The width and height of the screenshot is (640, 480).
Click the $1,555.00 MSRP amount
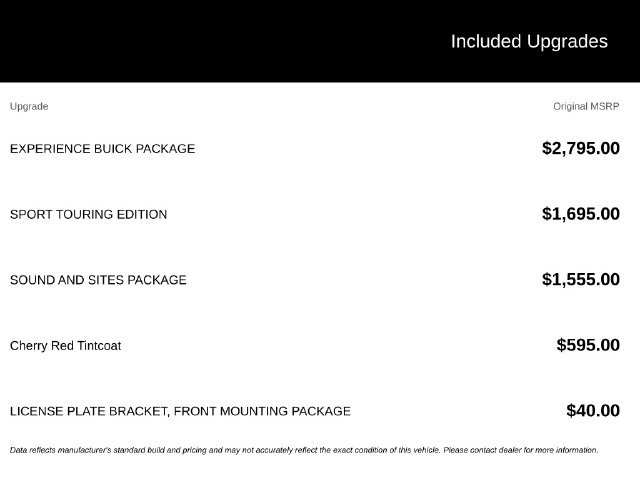pyautogui.click(x=581, y=280)
